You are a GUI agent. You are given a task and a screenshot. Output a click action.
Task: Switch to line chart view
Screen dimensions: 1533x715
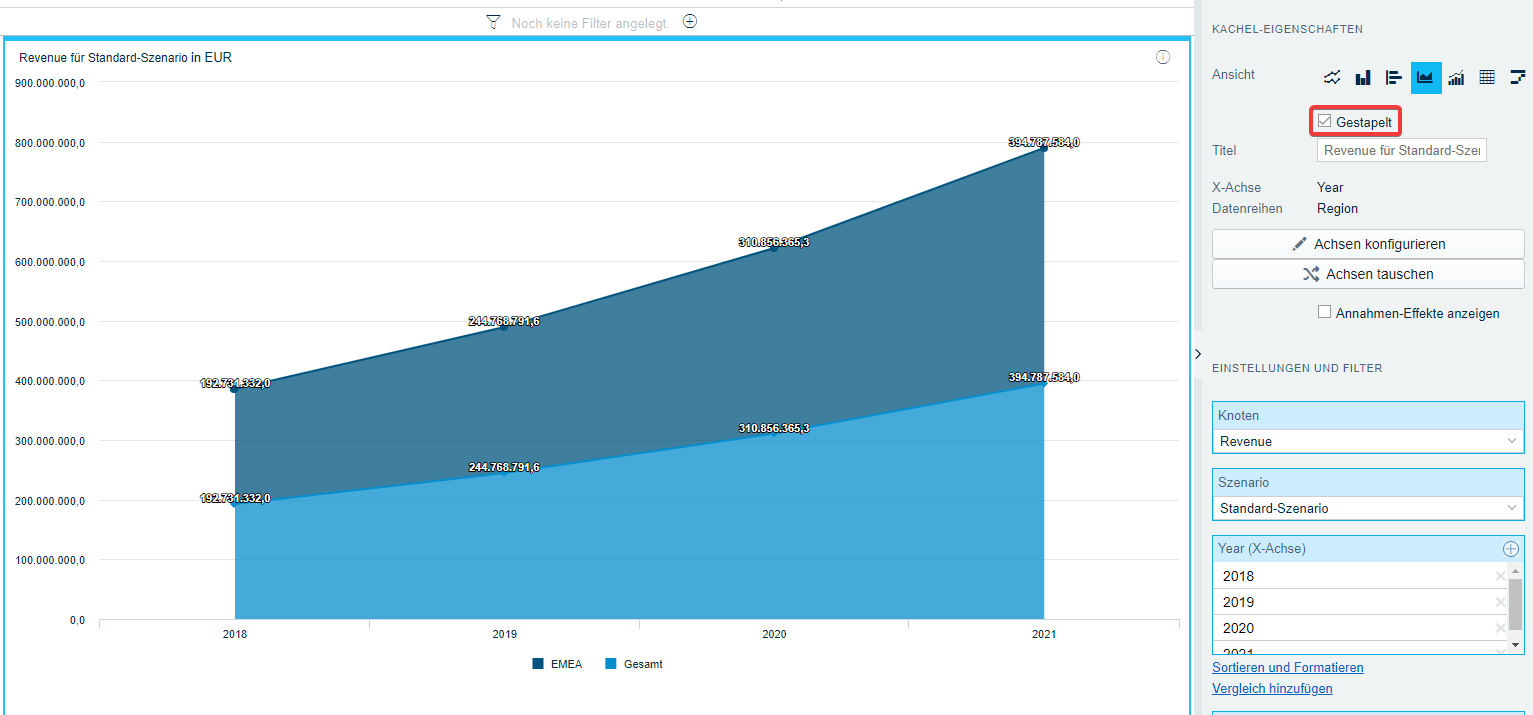1332,77
